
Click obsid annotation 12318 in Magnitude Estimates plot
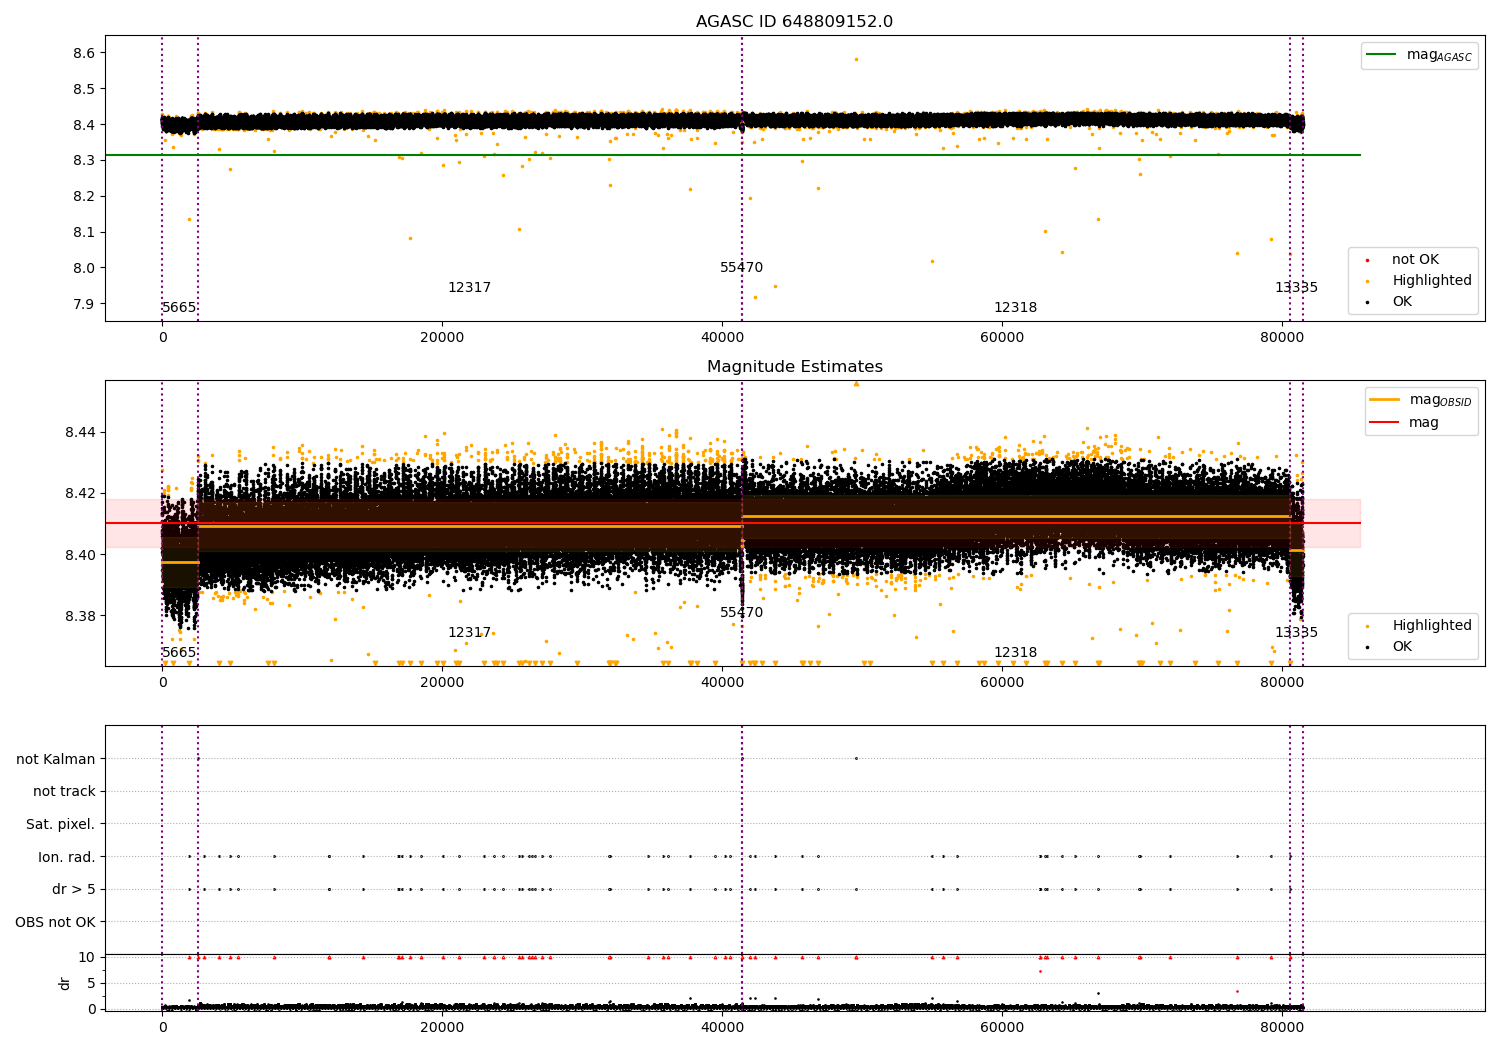(x=1015, y=653)
